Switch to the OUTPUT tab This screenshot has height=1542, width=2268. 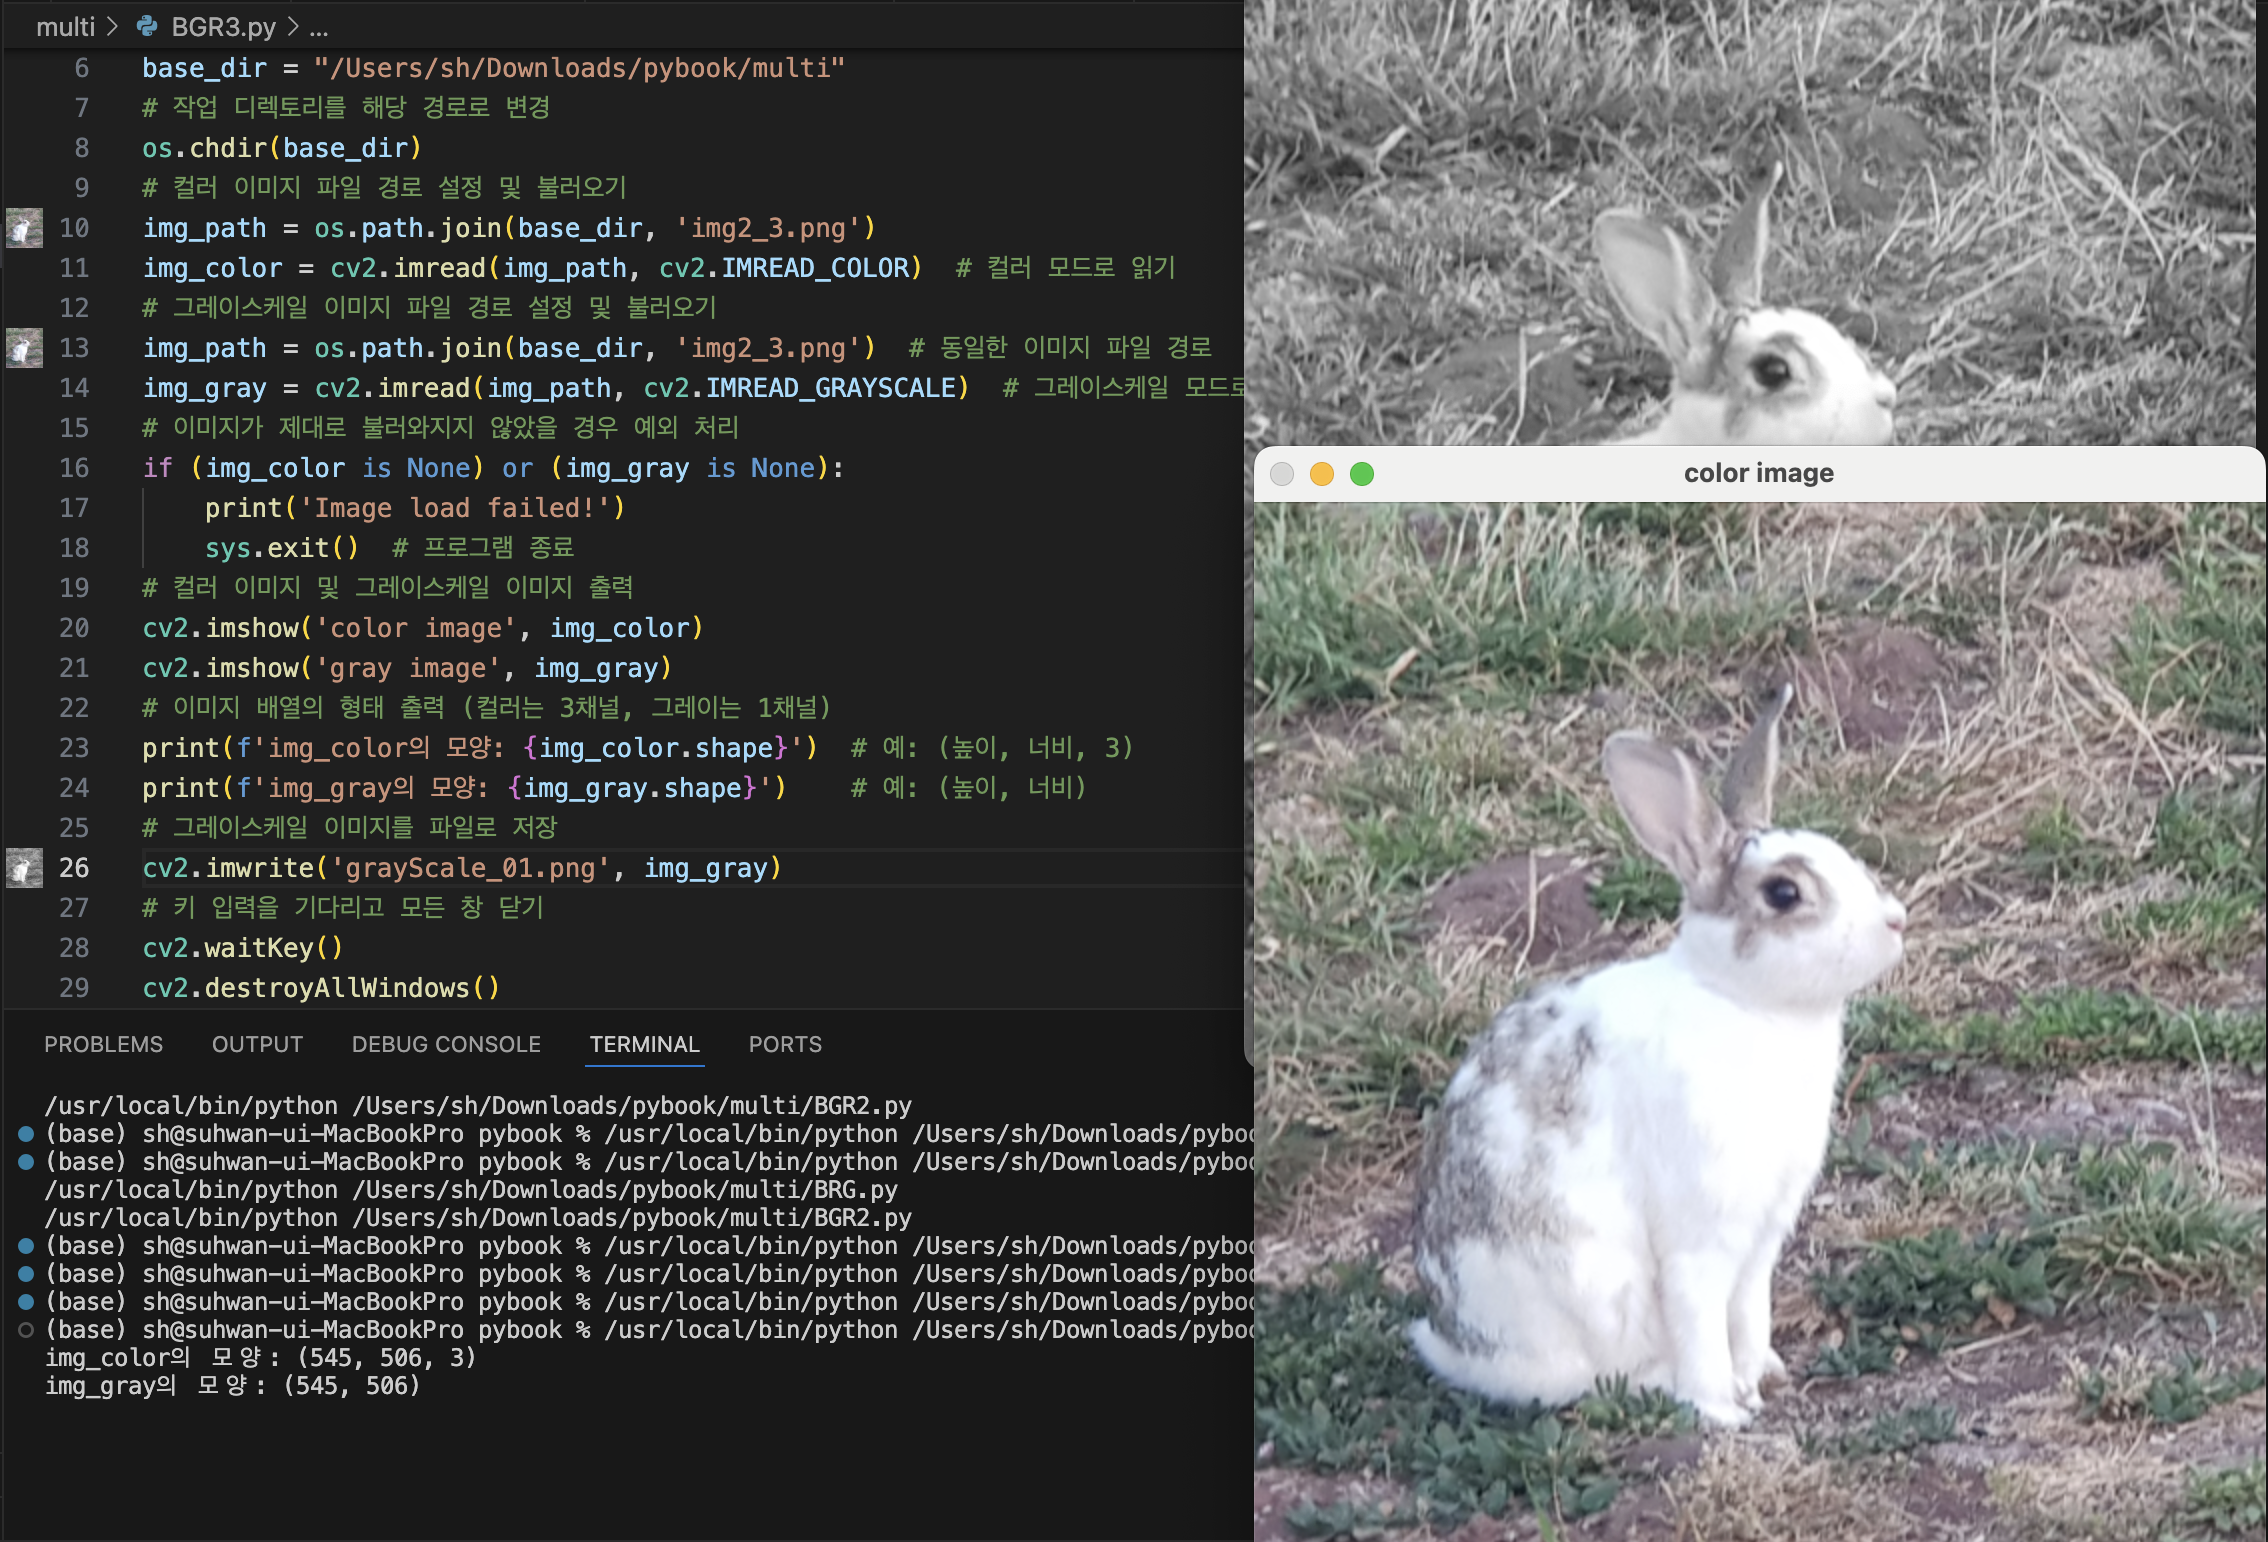tap(257, 1044)
